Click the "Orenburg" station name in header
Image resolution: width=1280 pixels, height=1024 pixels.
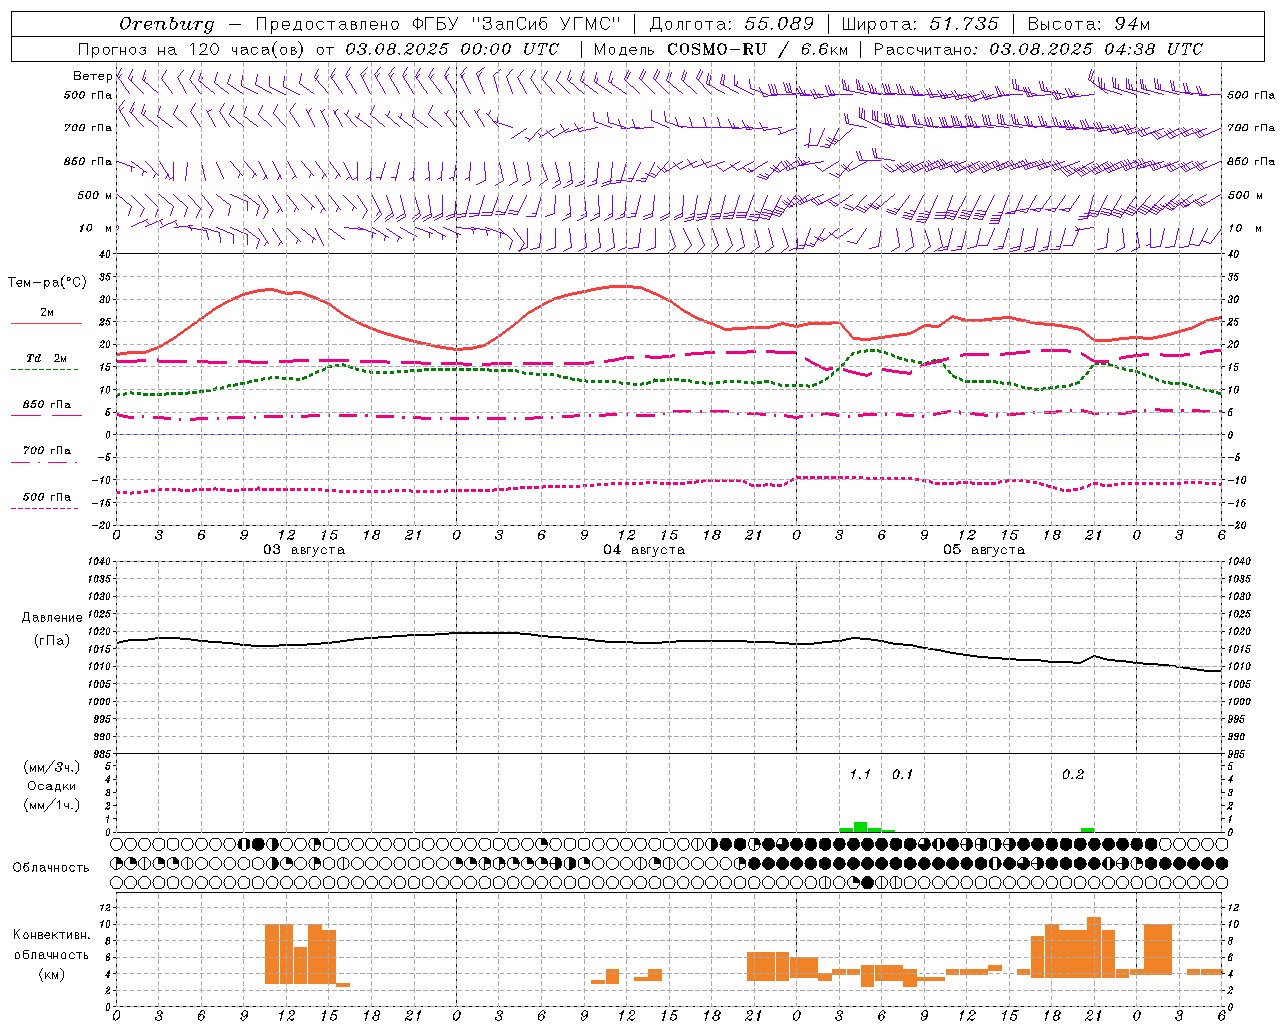(x=167, y=24)
